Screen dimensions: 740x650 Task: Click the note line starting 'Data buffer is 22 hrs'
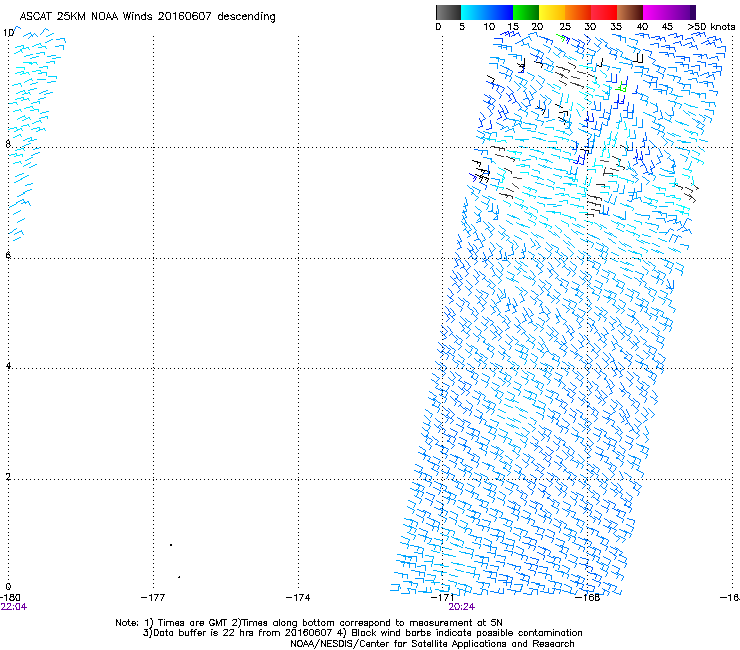click(x=362, y=633)
